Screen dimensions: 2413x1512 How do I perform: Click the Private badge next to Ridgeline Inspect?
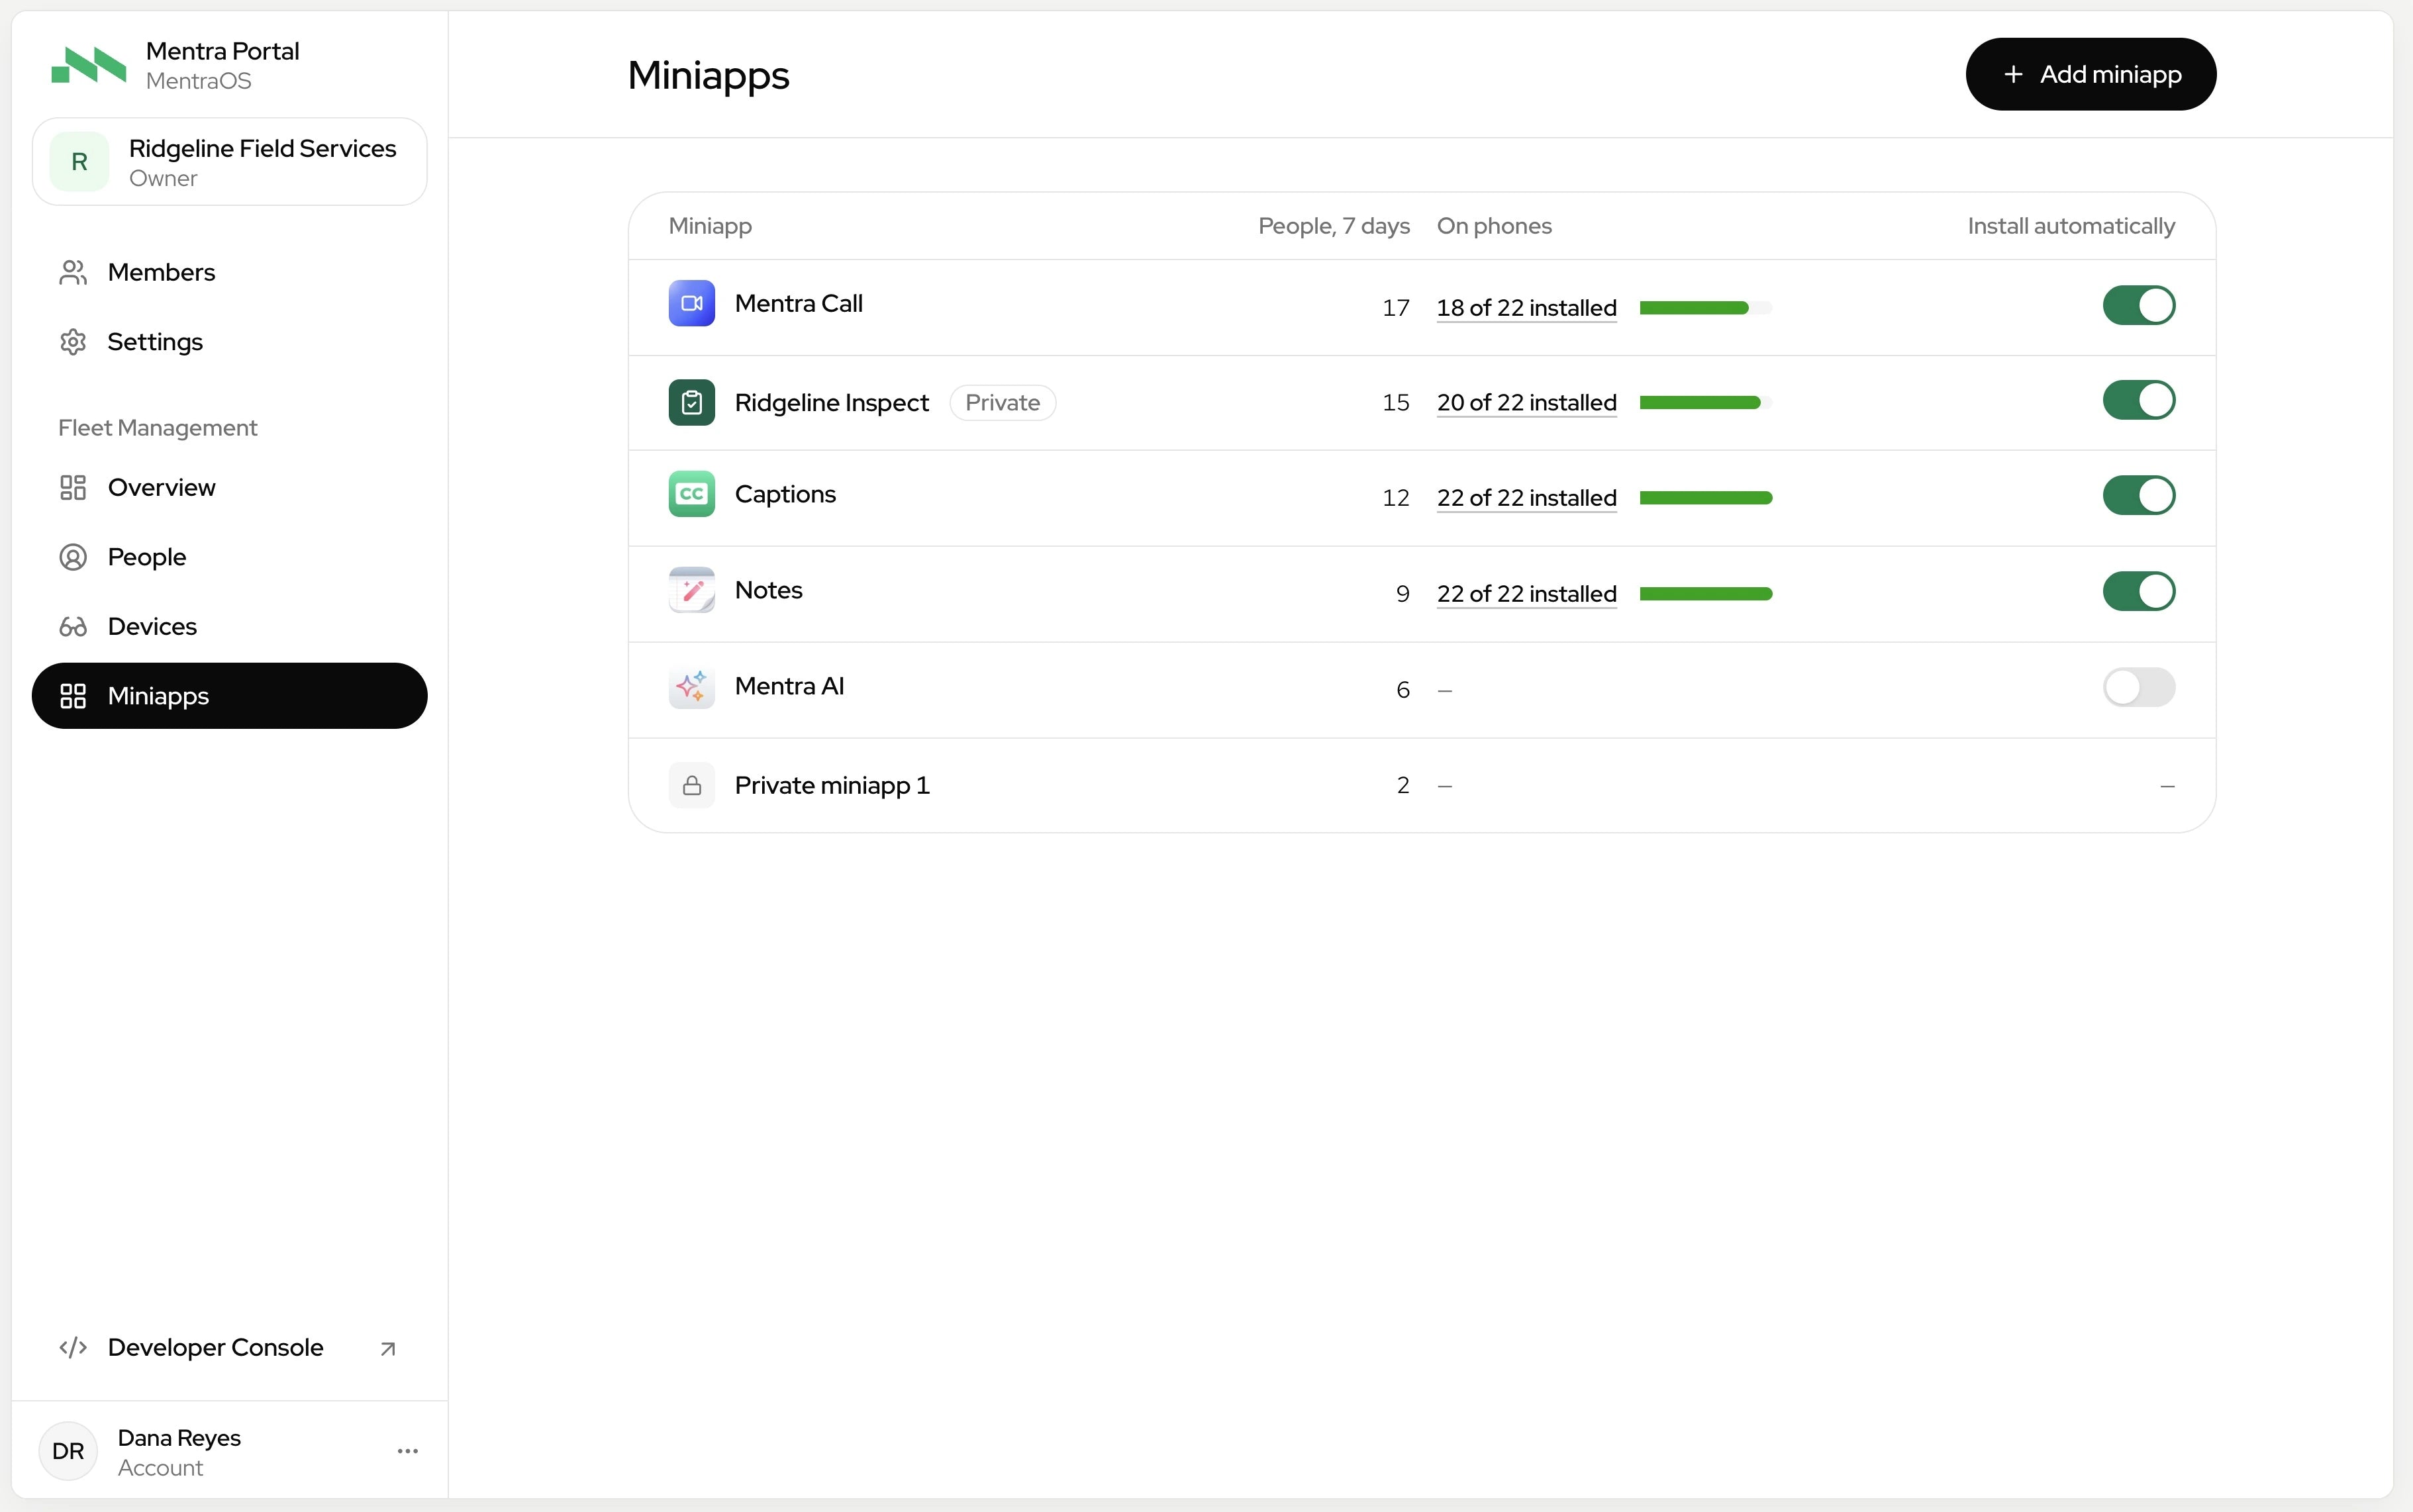click(x=1002, y=403)
